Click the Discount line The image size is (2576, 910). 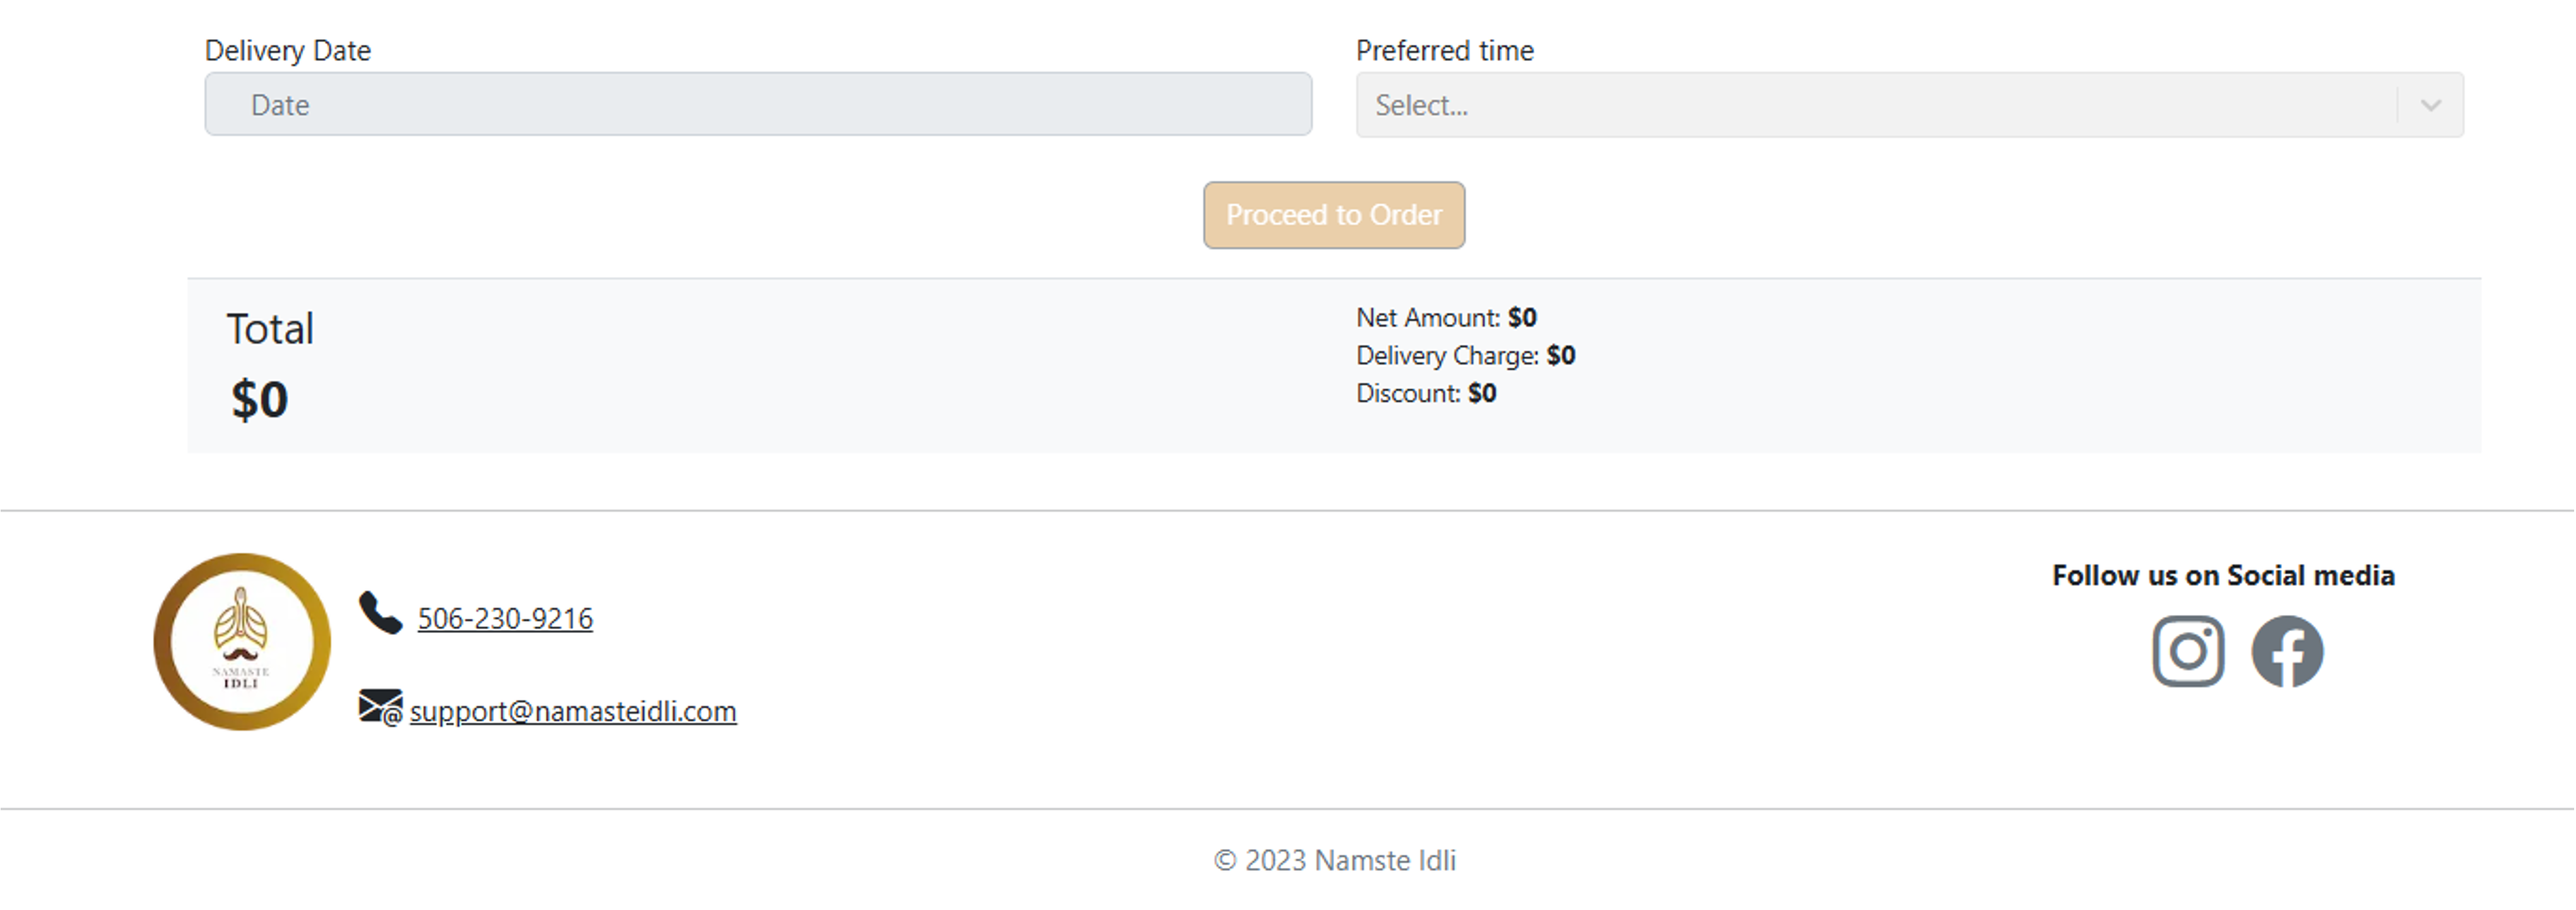pos(1426,393)
